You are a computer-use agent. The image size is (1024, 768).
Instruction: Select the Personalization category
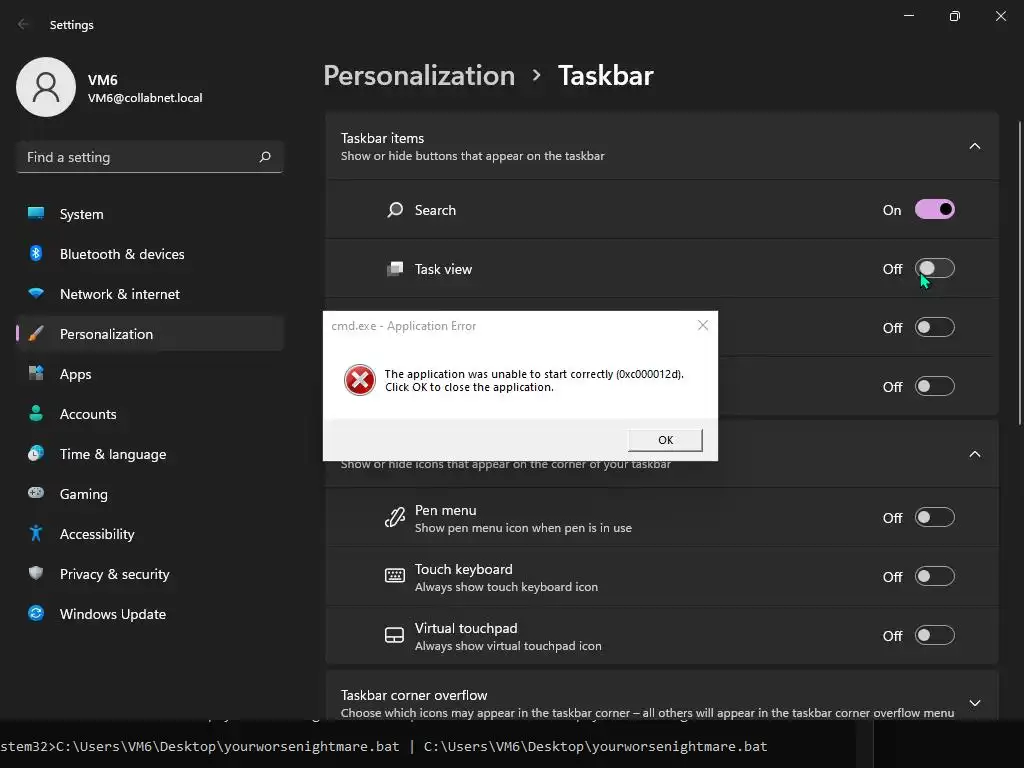pyautogui.click(x=150, y=334)
